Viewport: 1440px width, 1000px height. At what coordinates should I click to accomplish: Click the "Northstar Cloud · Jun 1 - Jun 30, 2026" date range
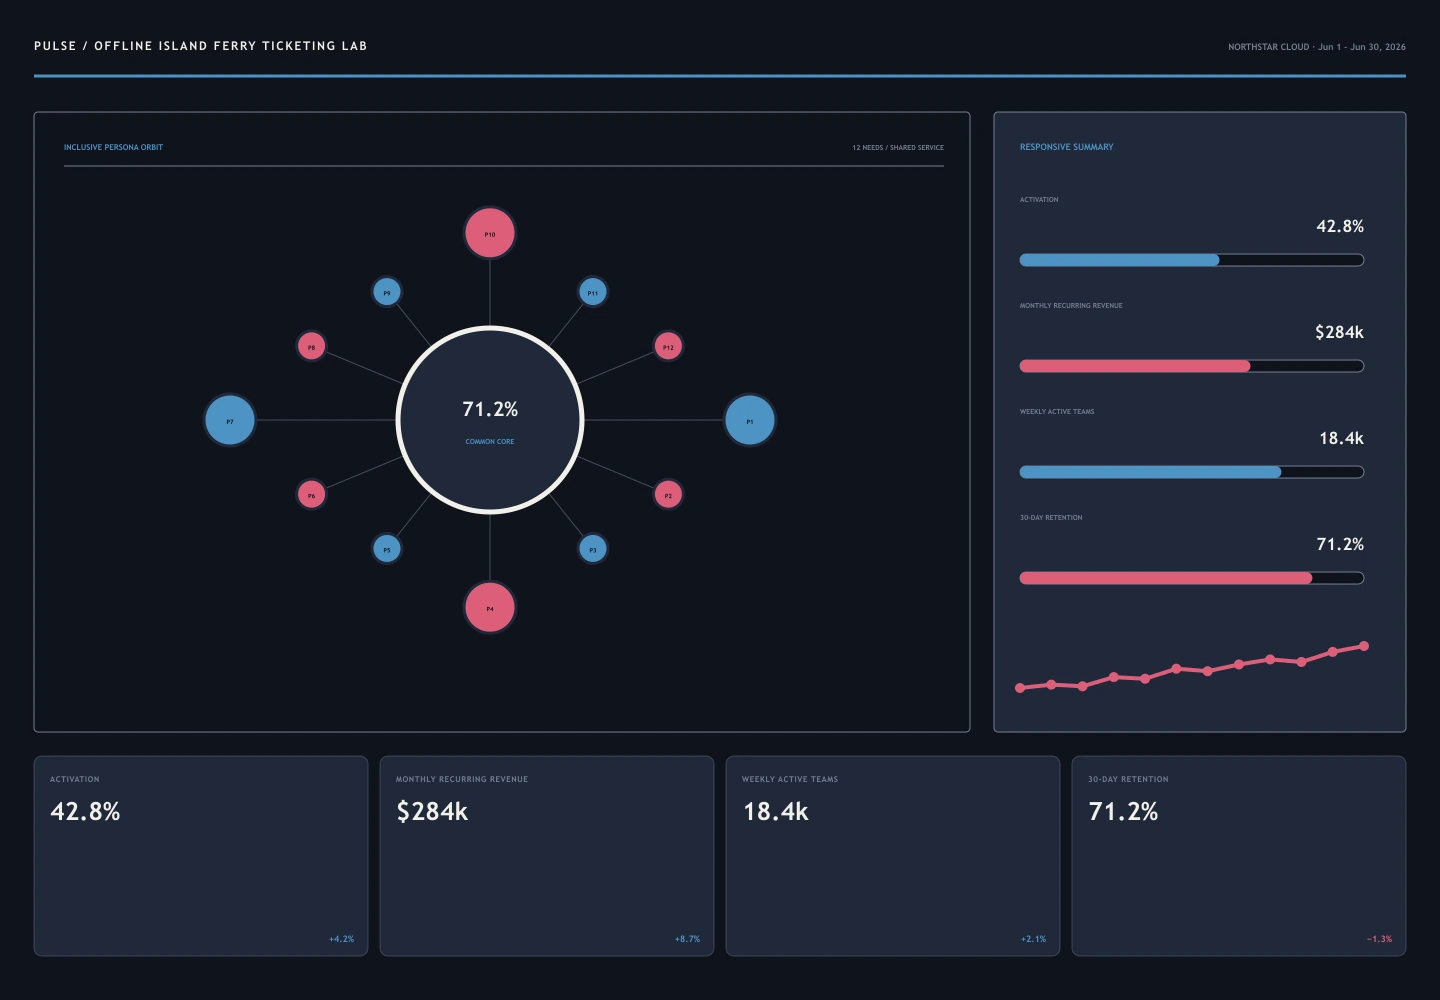tap(1317, 47)
